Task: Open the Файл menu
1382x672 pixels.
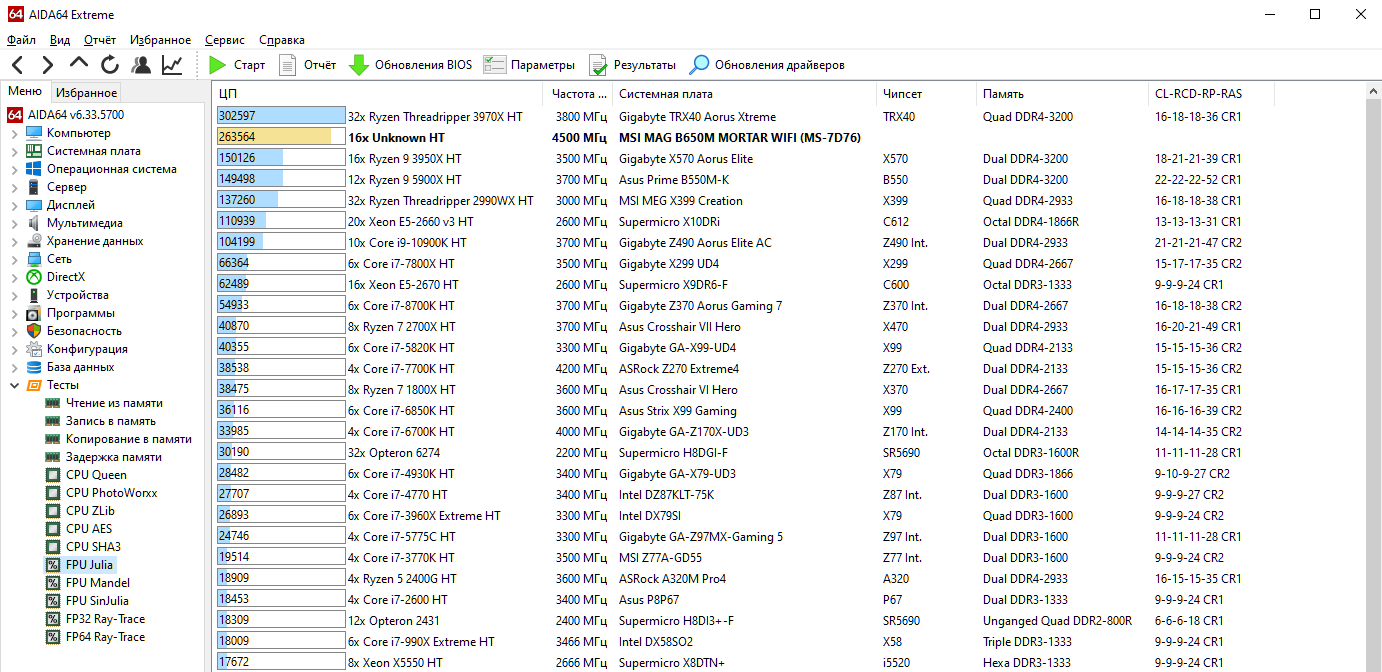Action: pos(21,40)
